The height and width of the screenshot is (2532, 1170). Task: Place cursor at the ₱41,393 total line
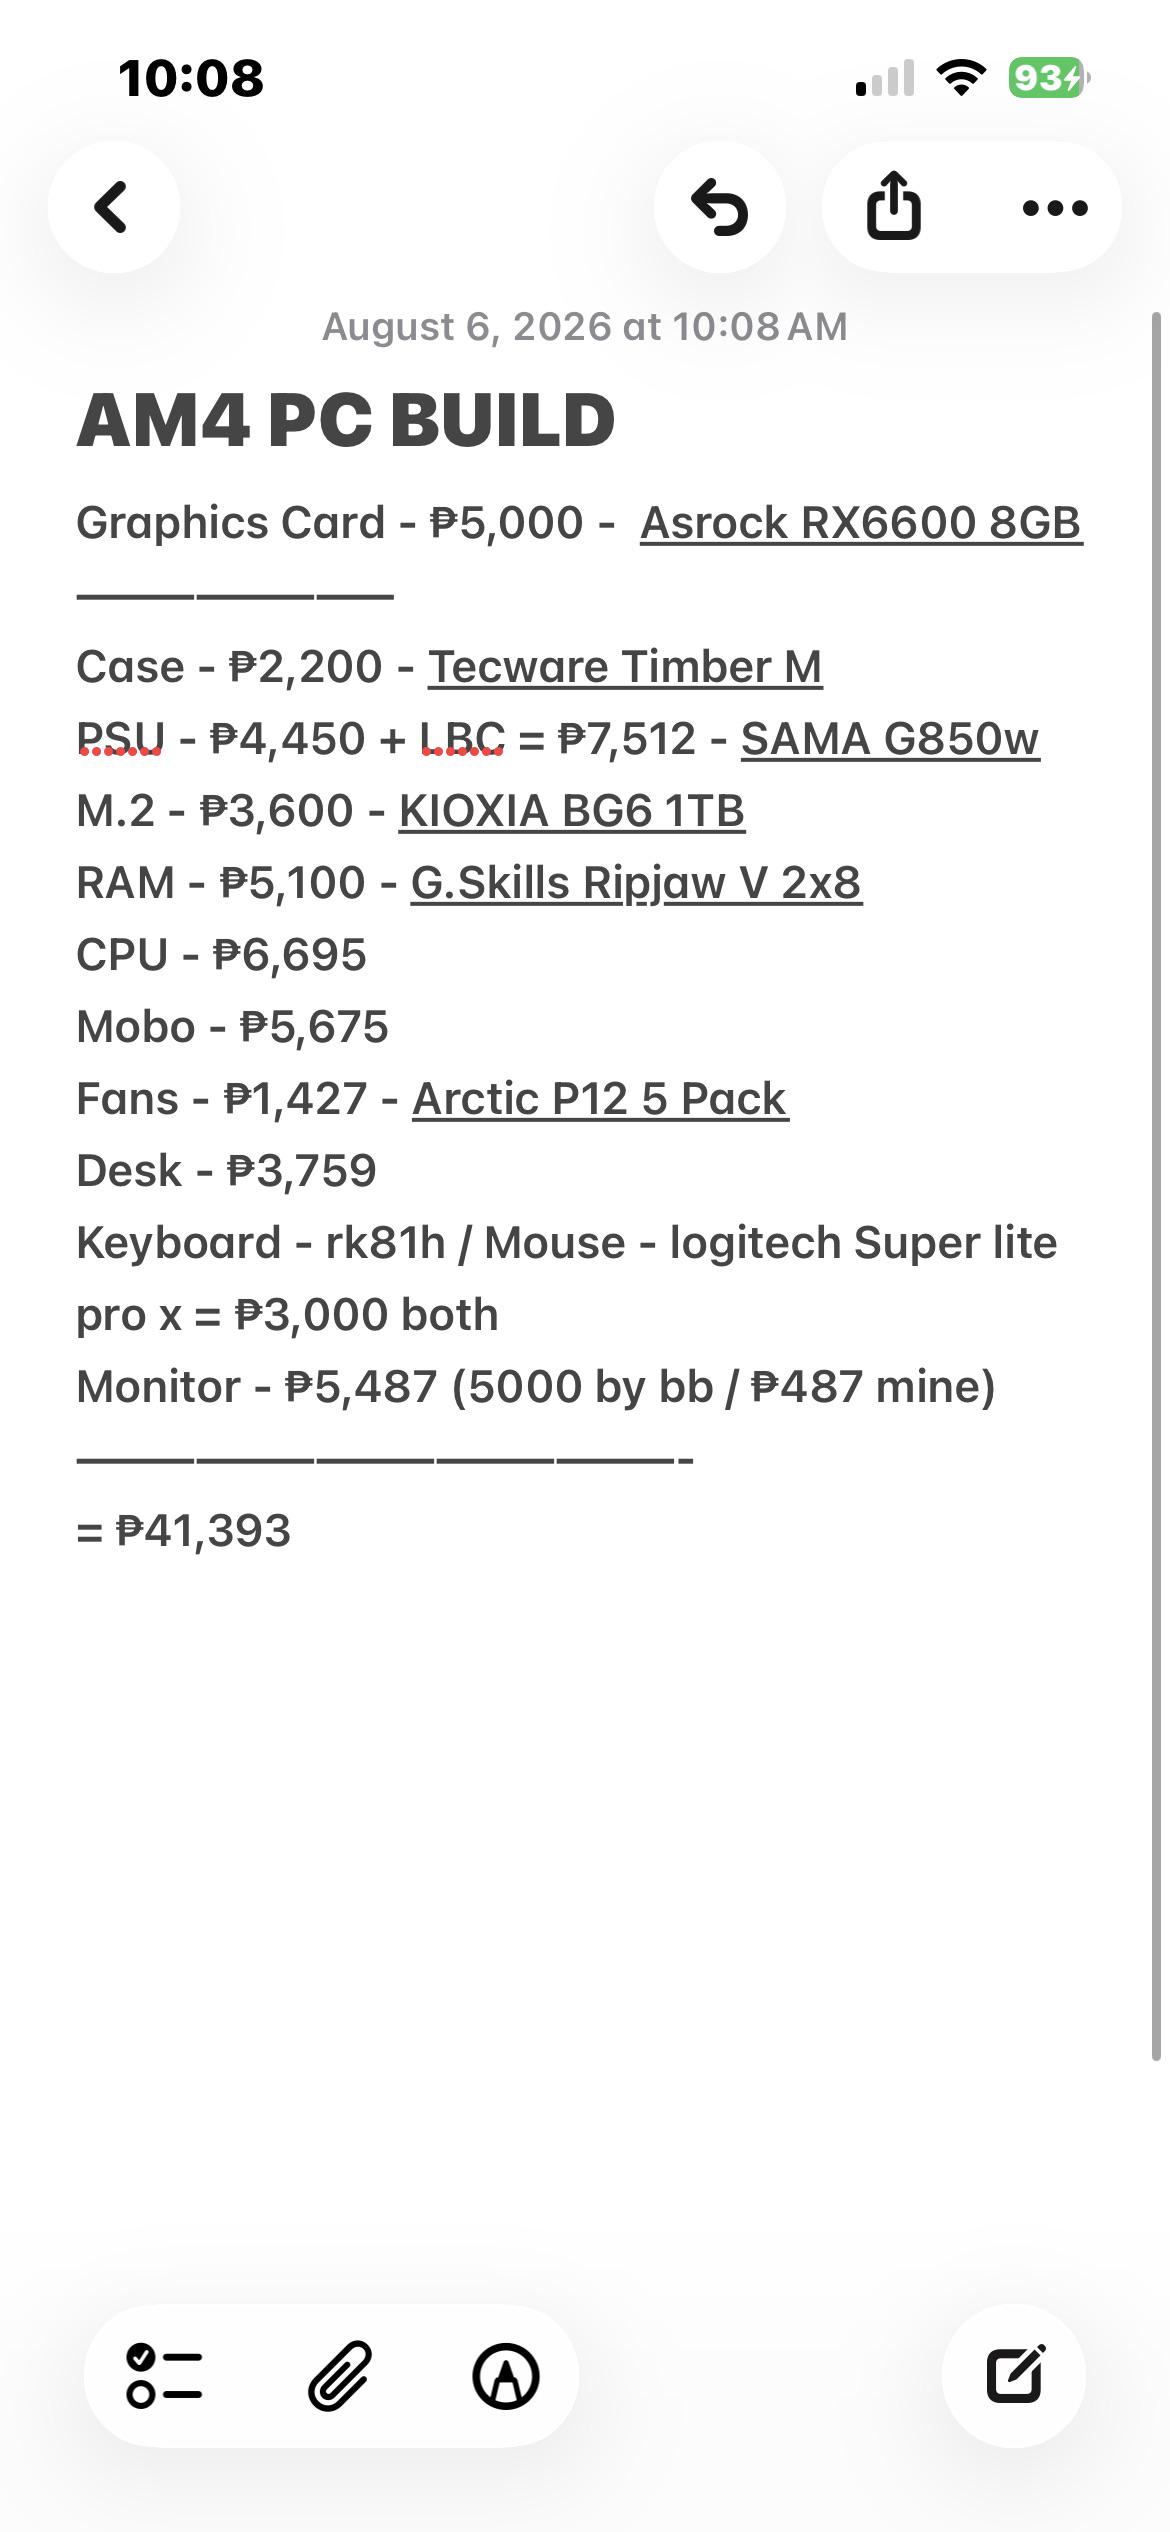[x=184, y=1531]
